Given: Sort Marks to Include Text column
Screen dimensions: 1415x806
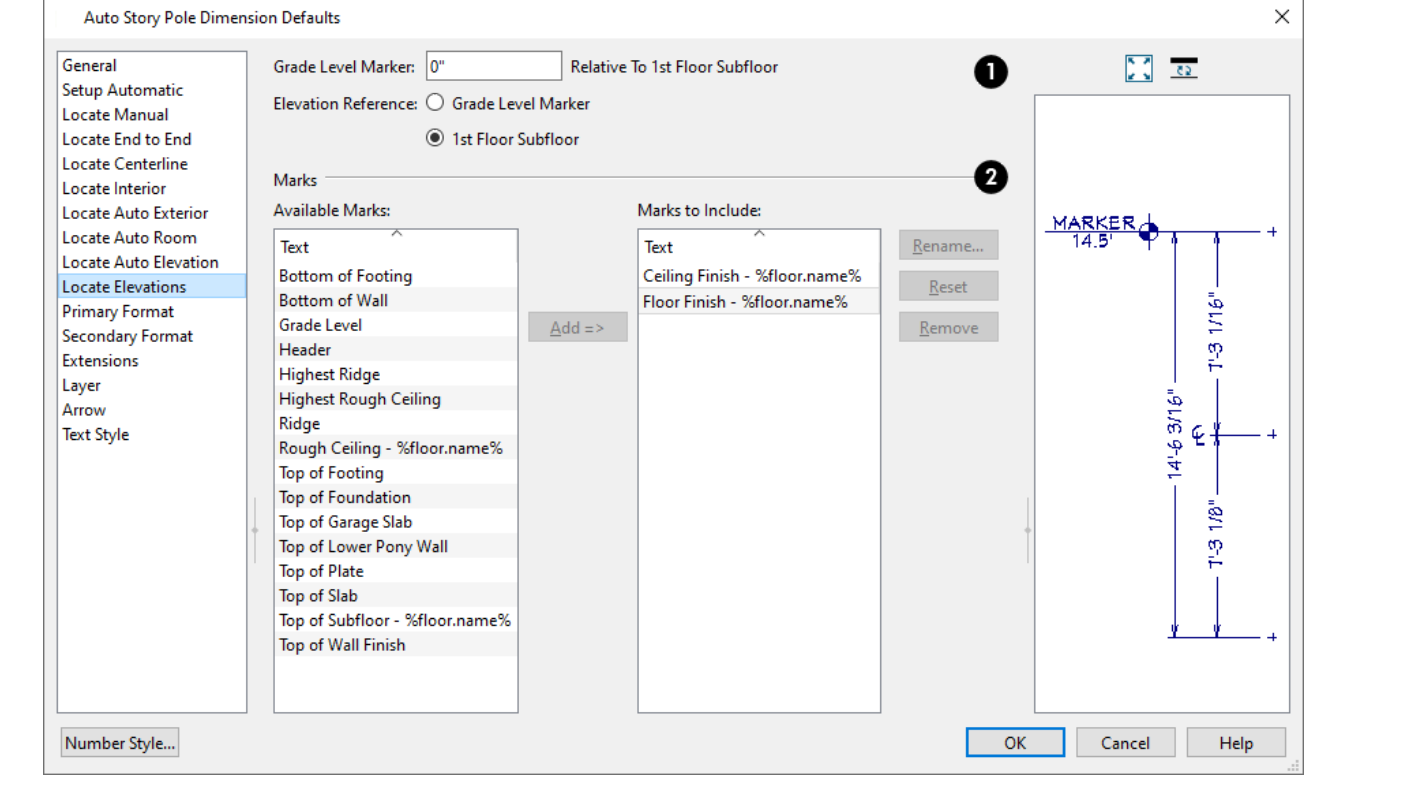Looking at the screenshot, I should (758, 246).
